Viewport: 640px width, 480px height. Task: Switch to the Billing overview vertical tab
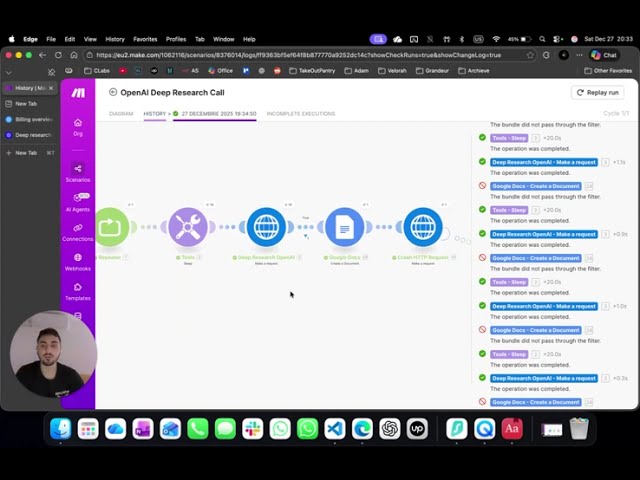tap(29, 119)
